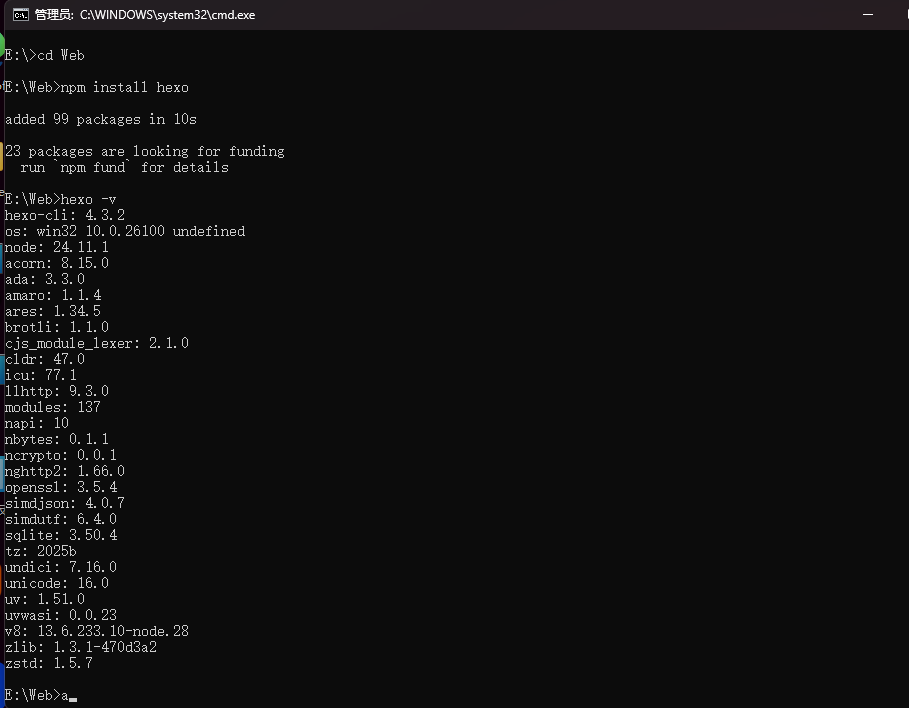Minimize the cmd.exe window
Screen dimensions: 909x708
[866, 15]
